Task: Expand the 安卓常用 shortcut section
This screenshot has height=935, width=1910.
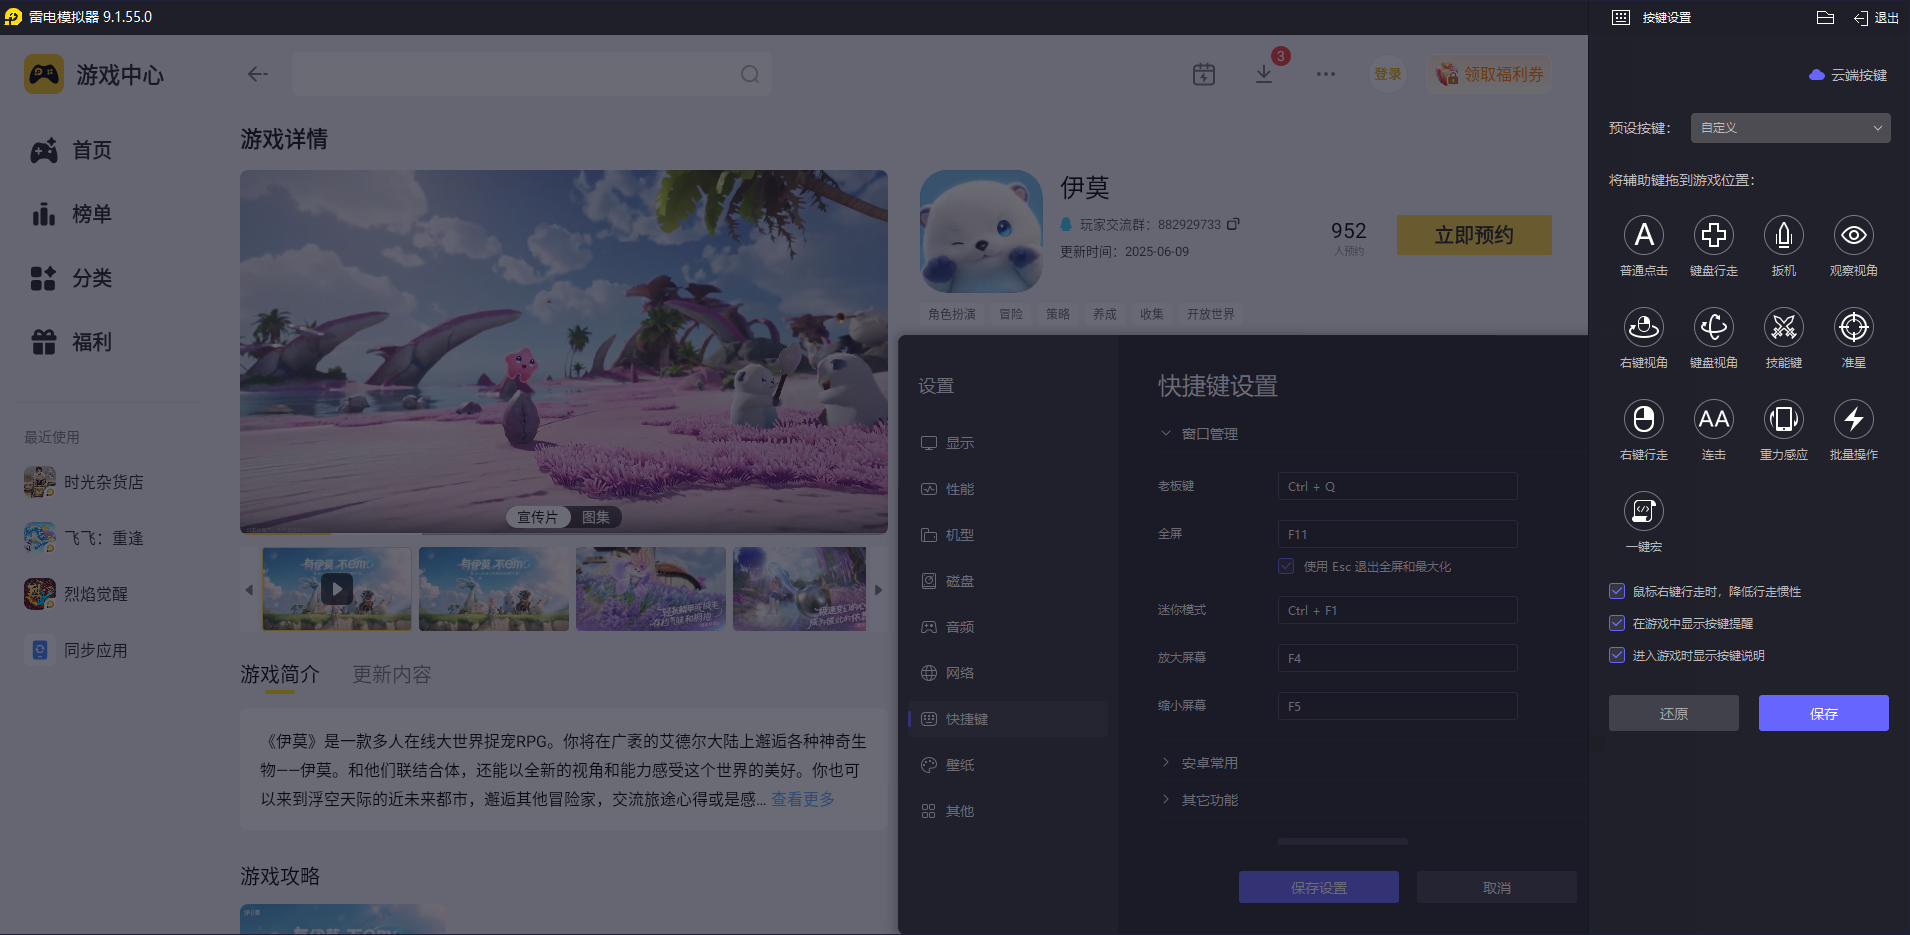Action: click(x=1209, y=761)
